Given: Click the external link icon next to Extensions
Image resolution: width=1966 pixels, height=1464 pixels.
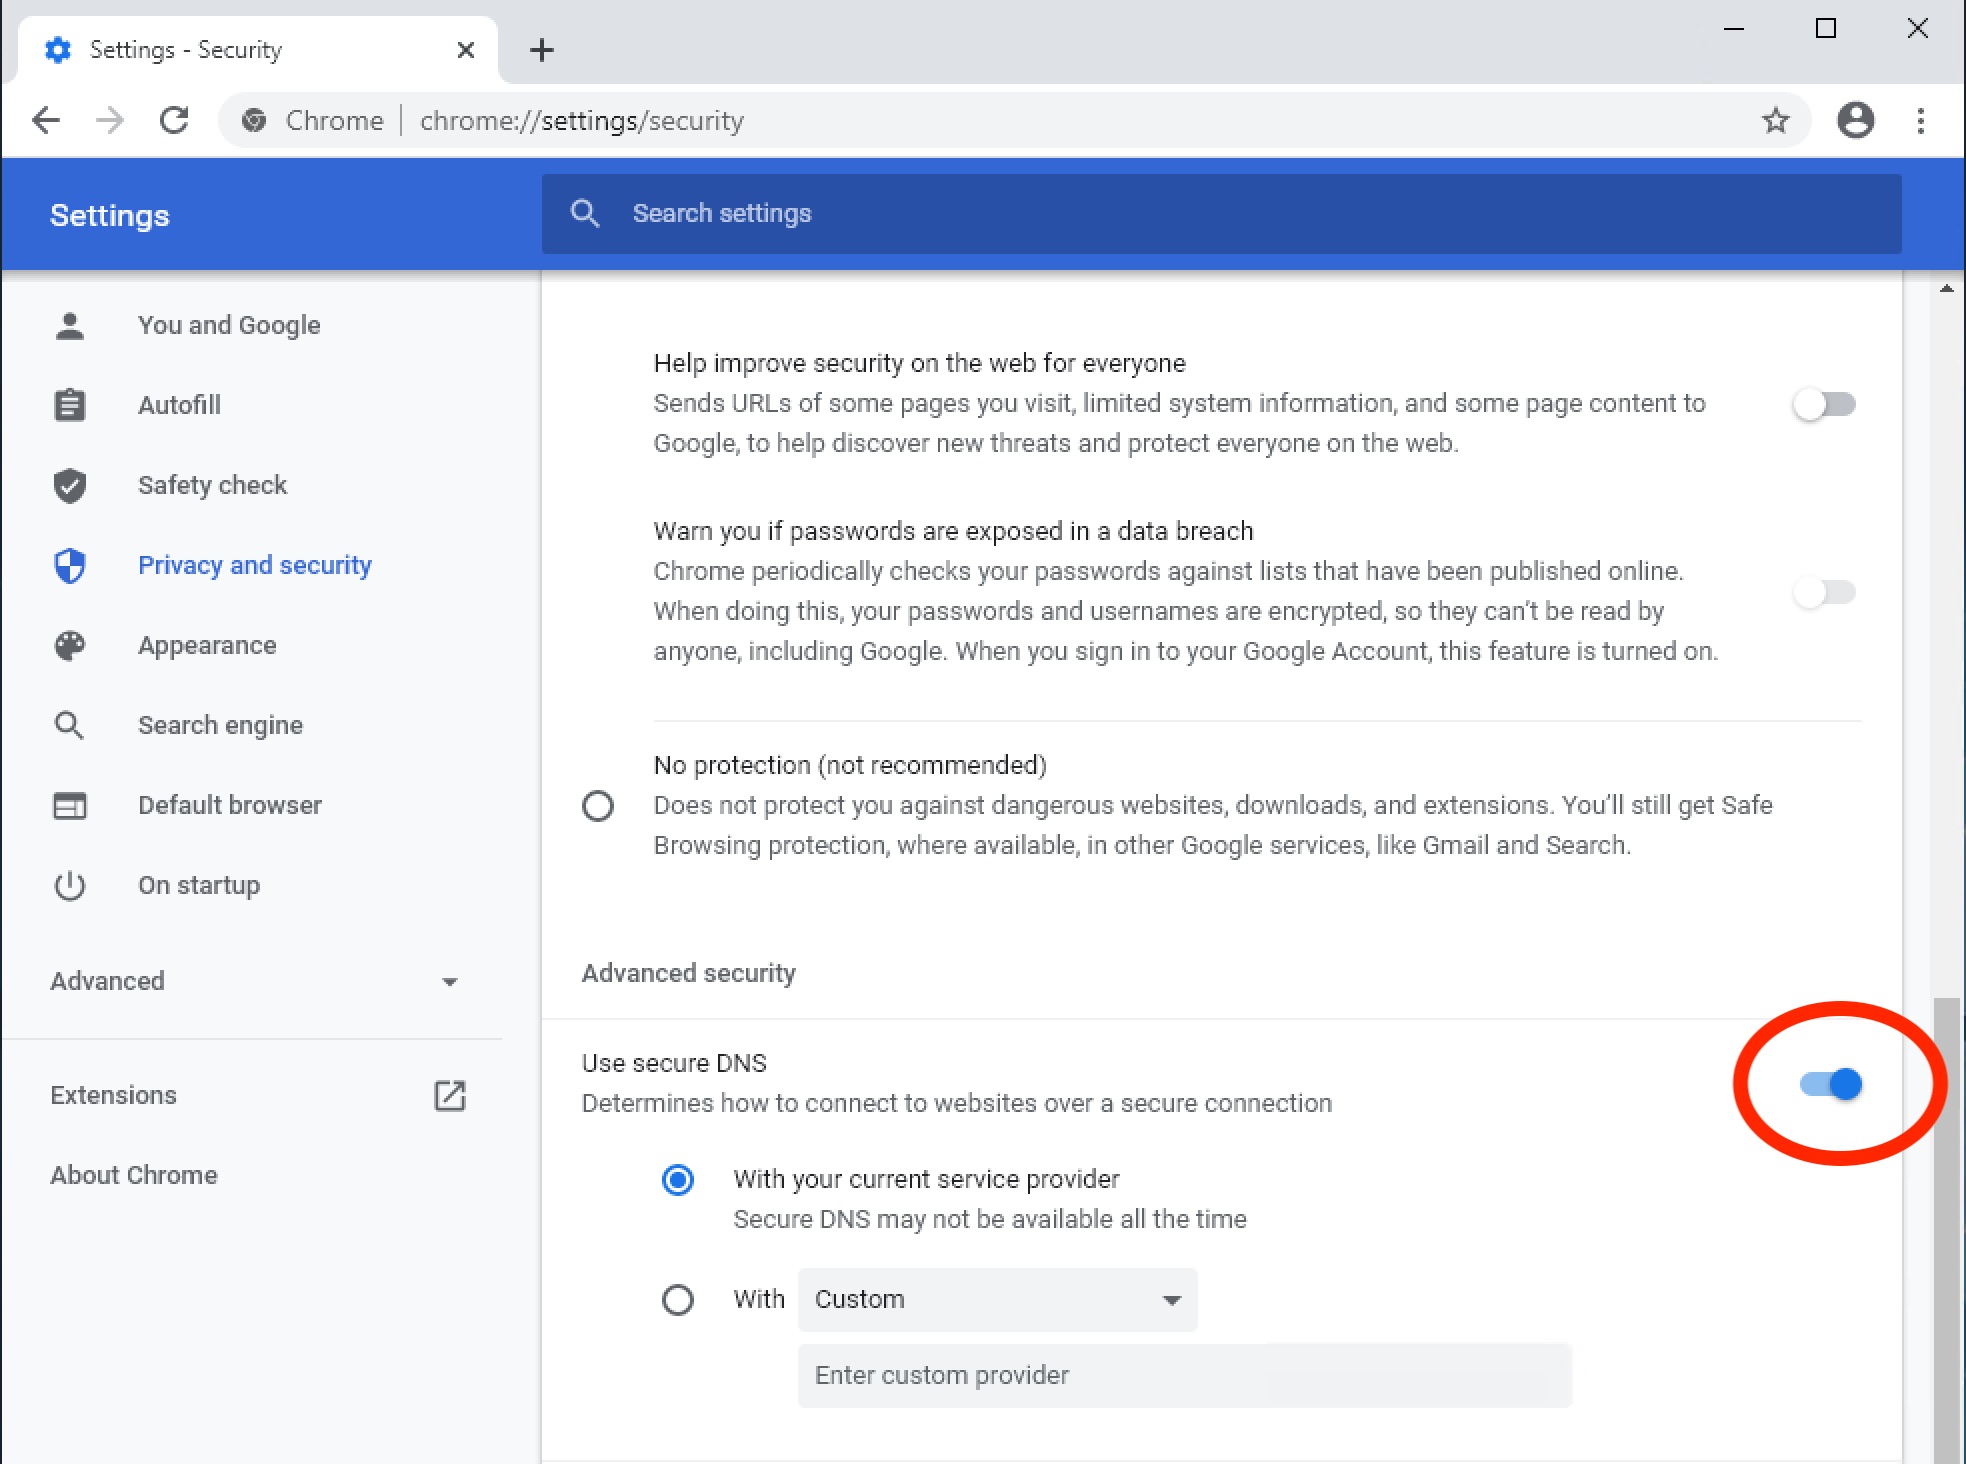Looking at the screenshot, I should click(x=450, y=1095).
